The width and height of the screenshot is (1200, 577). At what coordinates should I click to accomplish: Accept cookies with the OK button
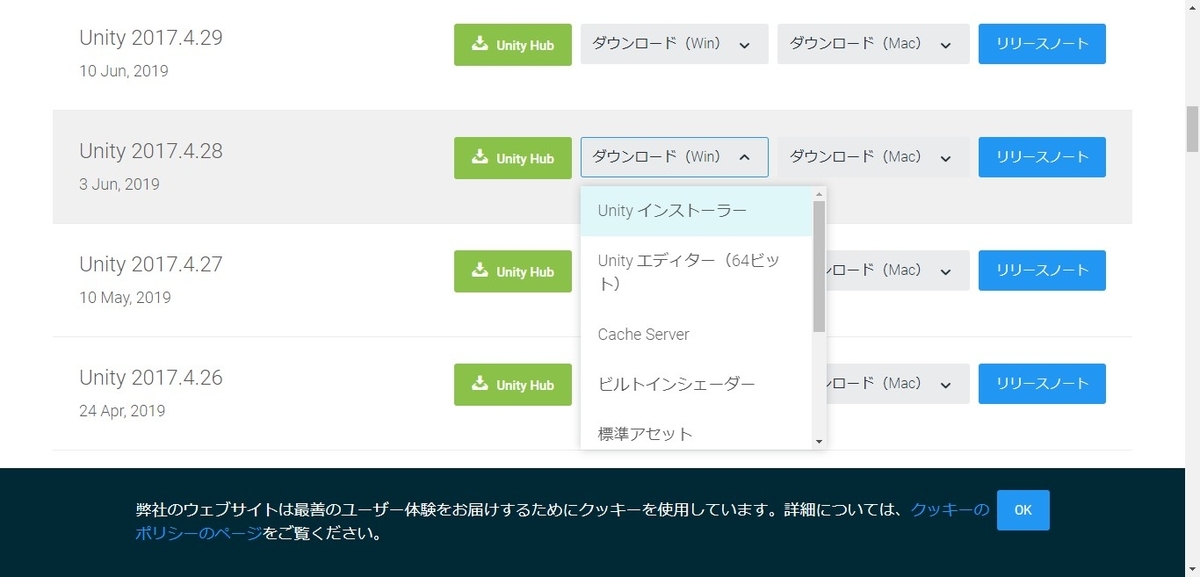point(1023,510)
